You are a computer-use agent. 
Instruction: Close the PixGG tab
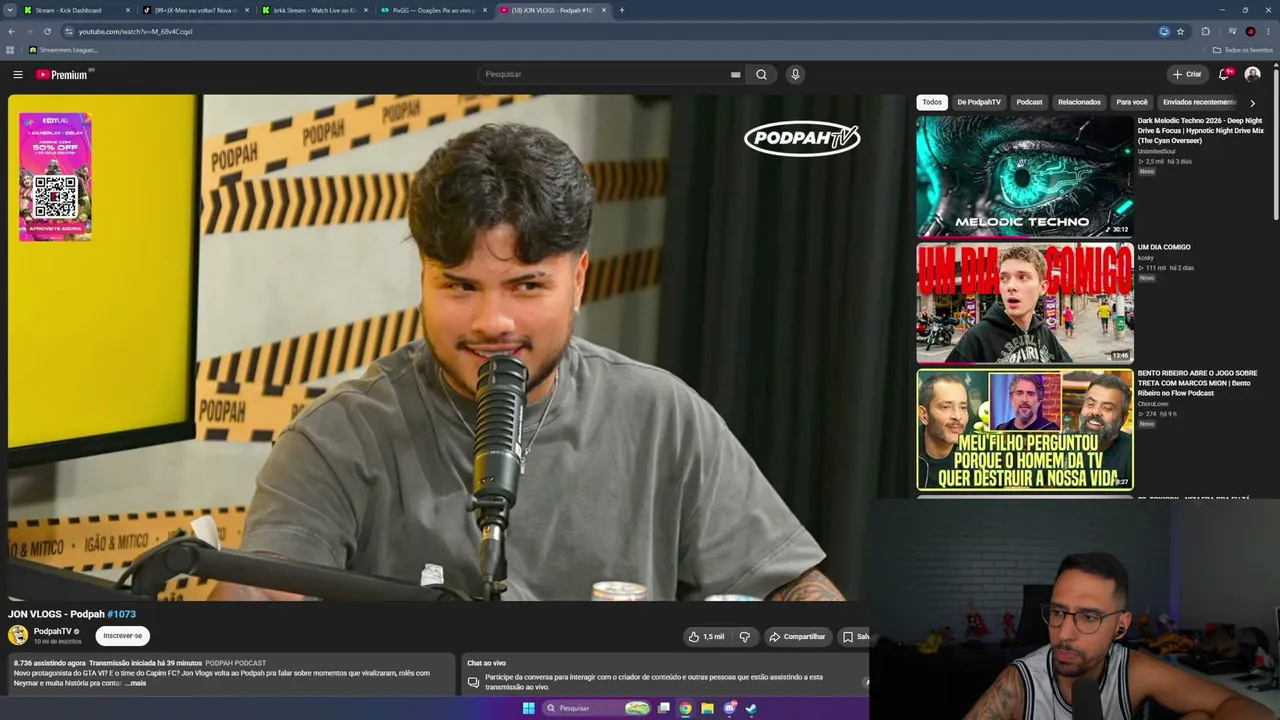(485, 10)
